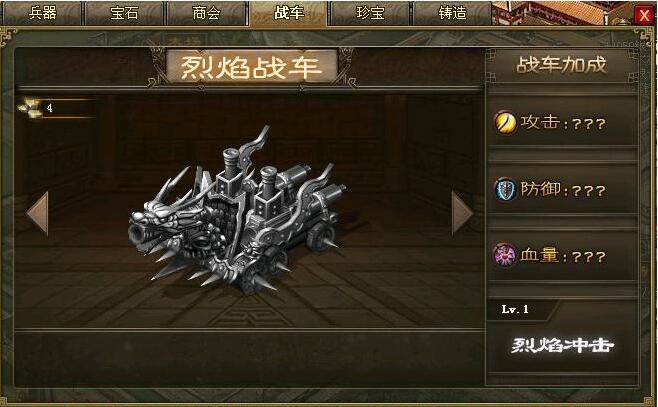Show the previous chariot with the left arrow
This screenshot has width=658, height=407.
point(38,213)
